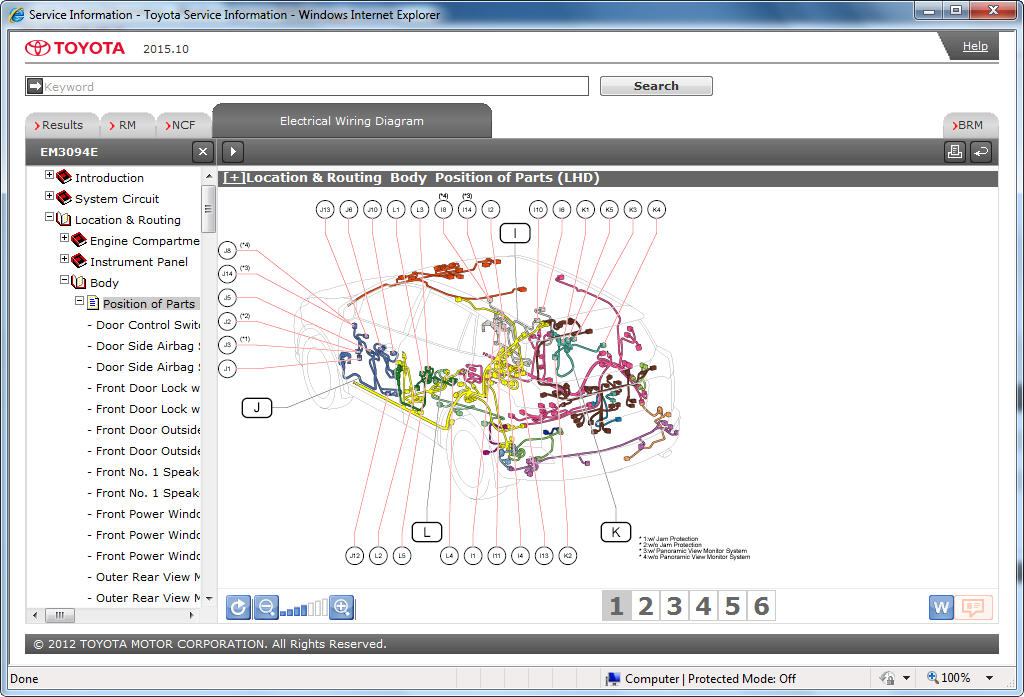Click the play arrow panel toggle button
This screenshot has width=1024, height=697.
233,152
